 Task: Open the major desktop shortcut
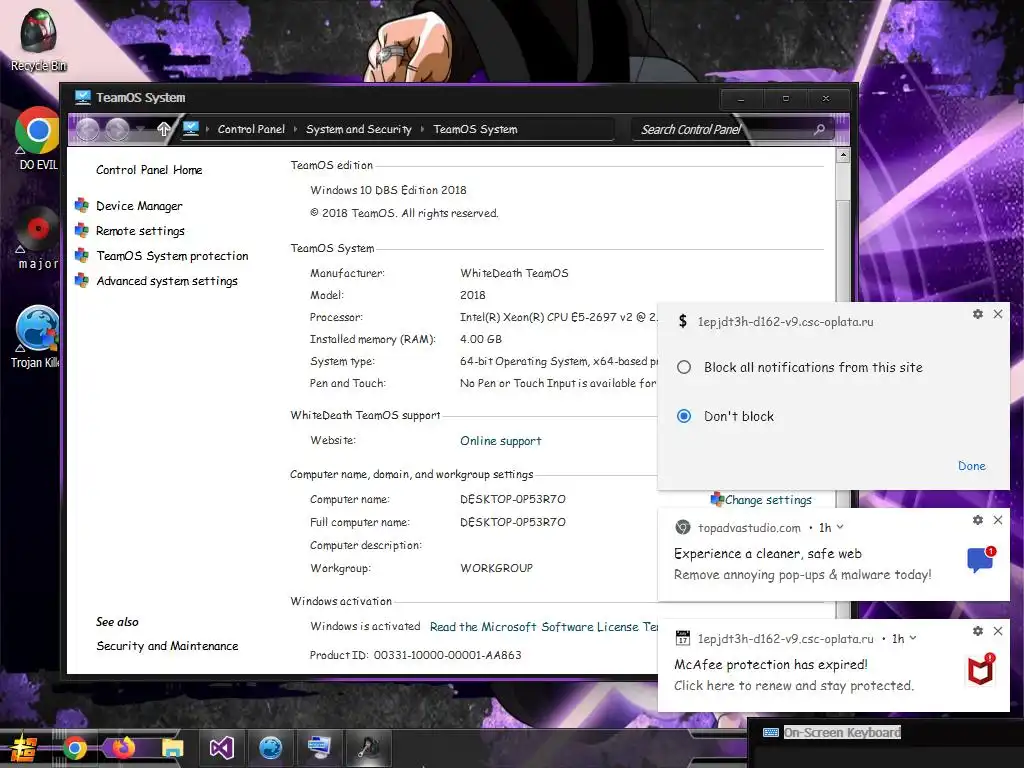pos(37,238)
